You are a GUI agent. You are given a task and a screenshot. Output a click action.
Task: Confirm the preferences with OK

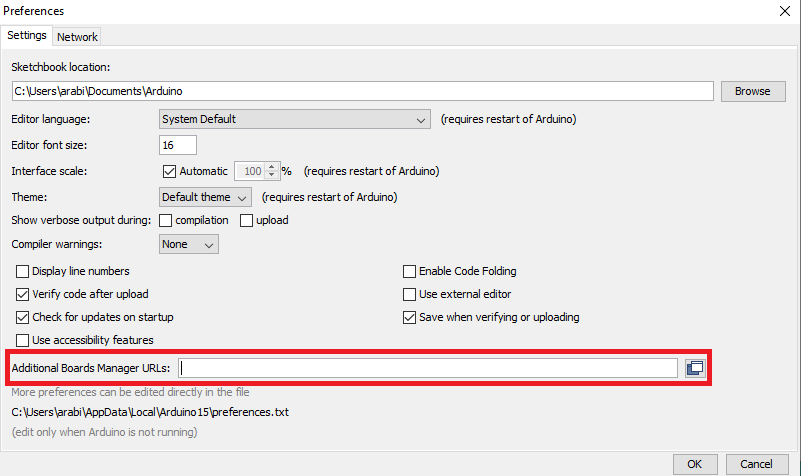coord(695,464)
